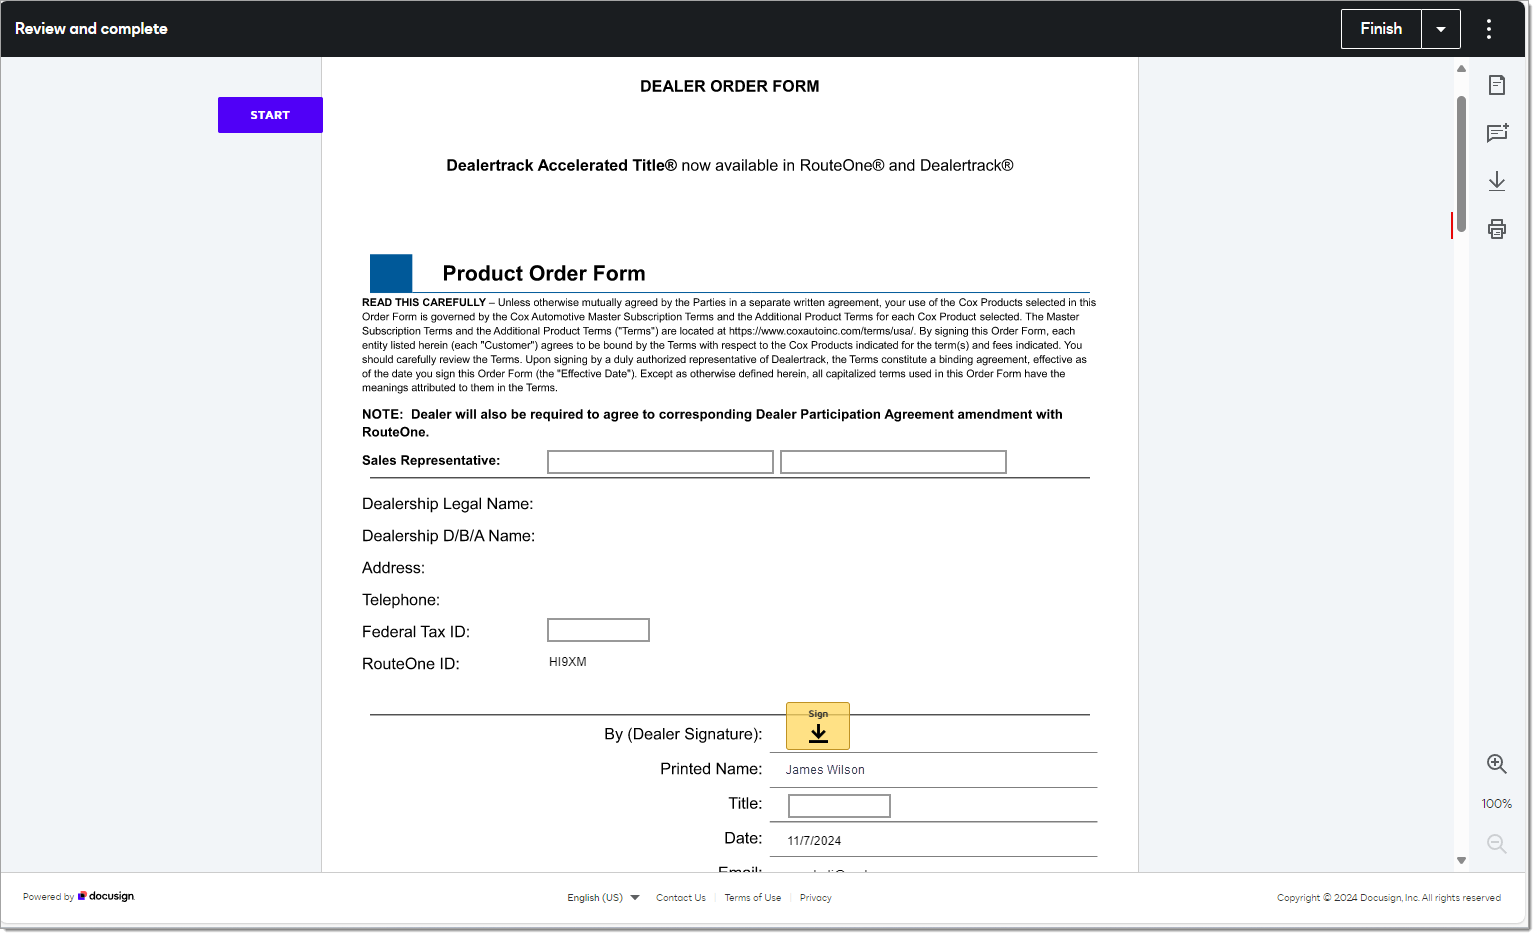Click the zoom in magnifier icon
1536x936 pixels.
click(x=1497, y=764)
